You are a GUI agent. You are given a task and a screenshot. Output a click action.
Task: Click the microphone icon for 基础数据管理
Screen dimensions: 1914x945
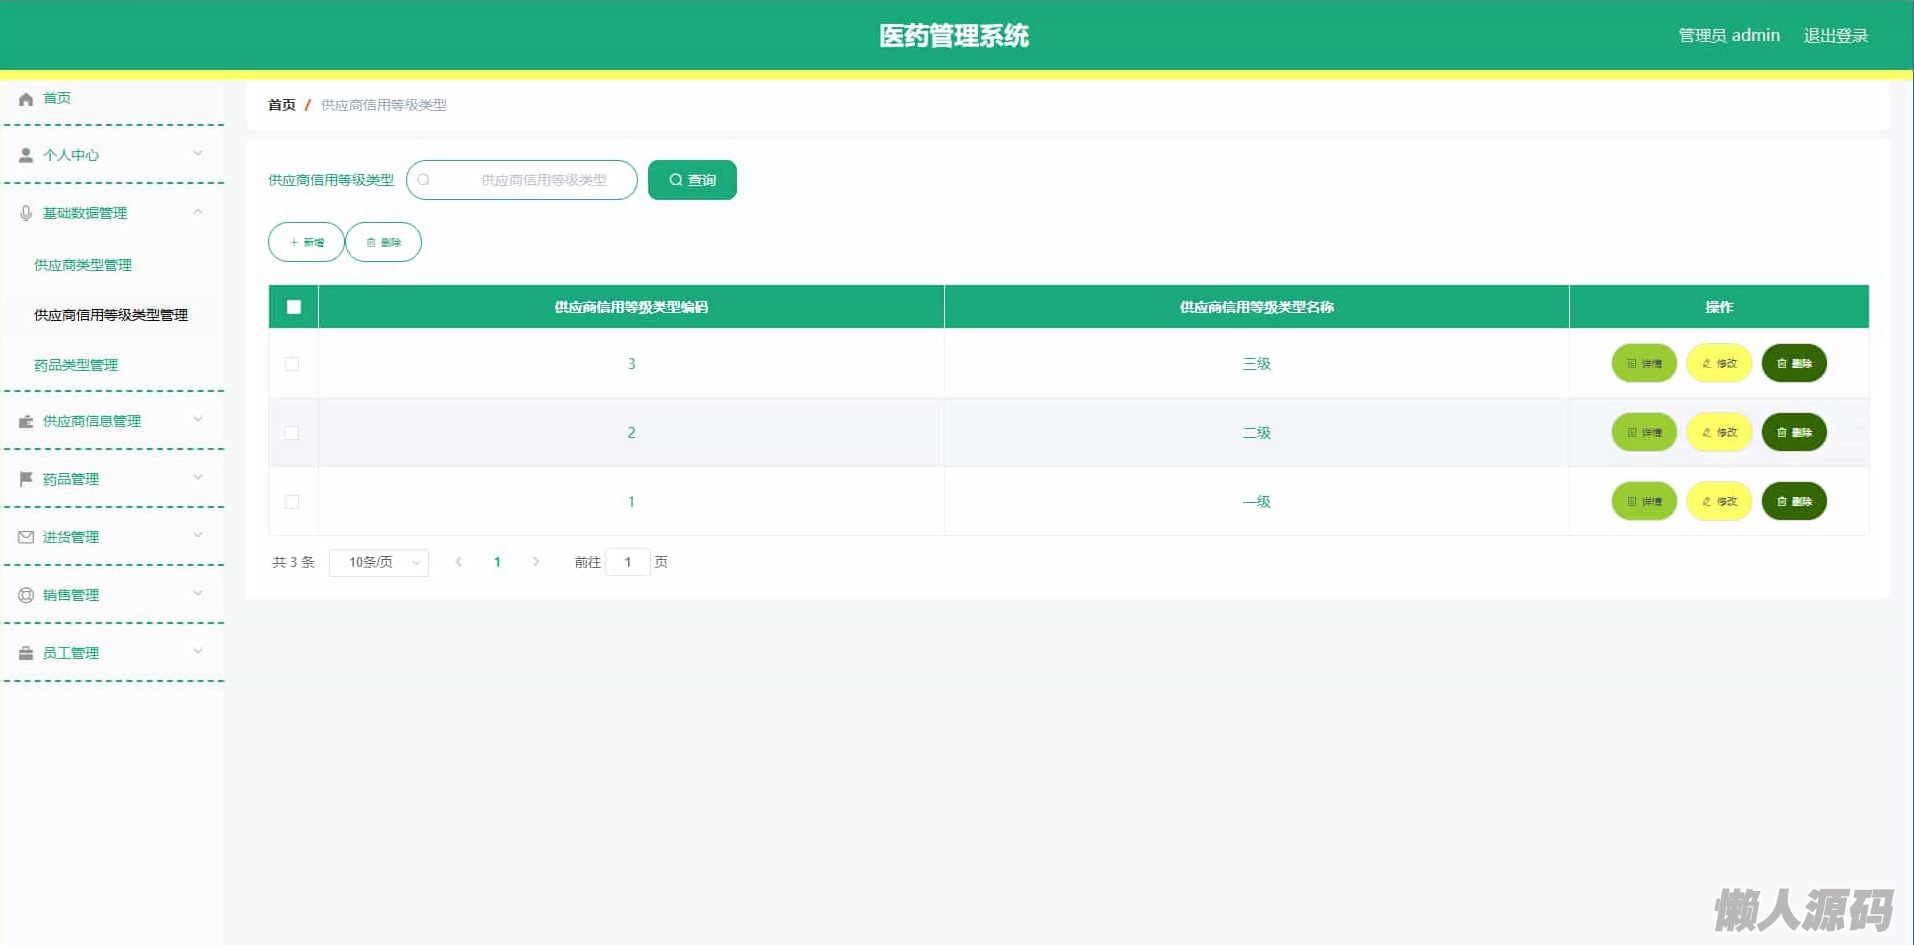click(x=26, y=213)
